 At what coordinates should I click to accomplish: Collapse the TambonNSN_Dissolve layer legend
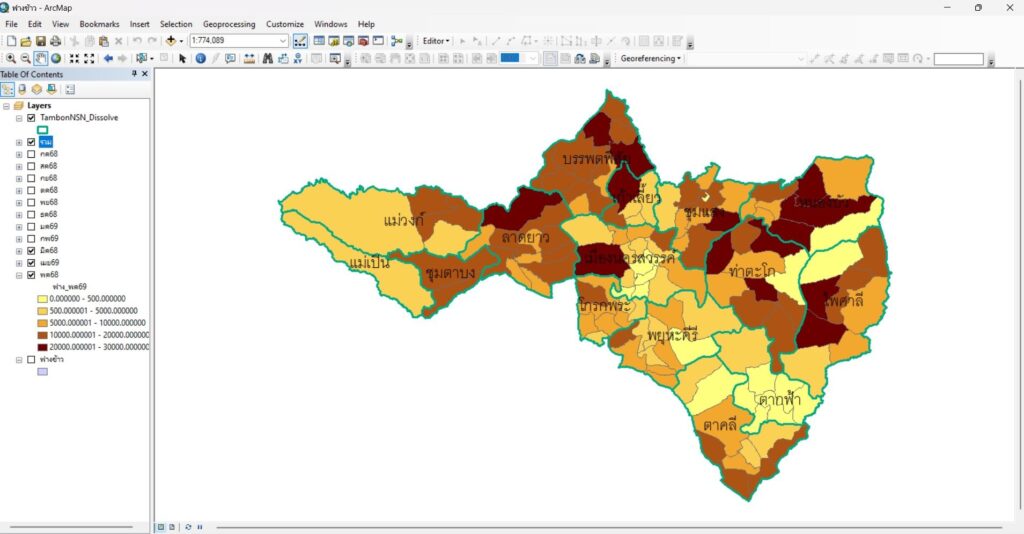point(19,117)
